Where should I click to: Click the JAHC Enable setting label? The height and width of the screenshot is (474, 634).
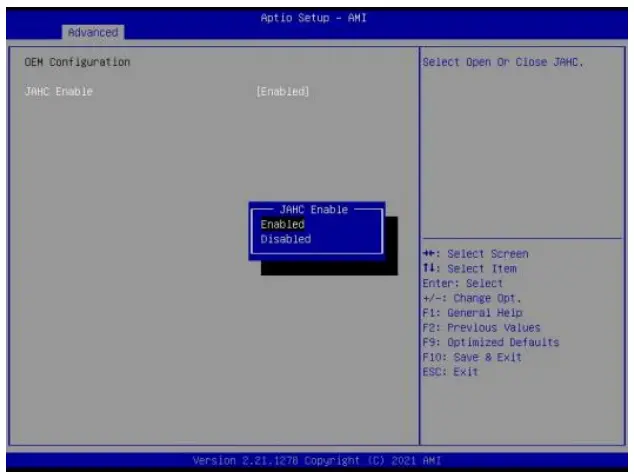pyautogui.click(x=59, y=91)
